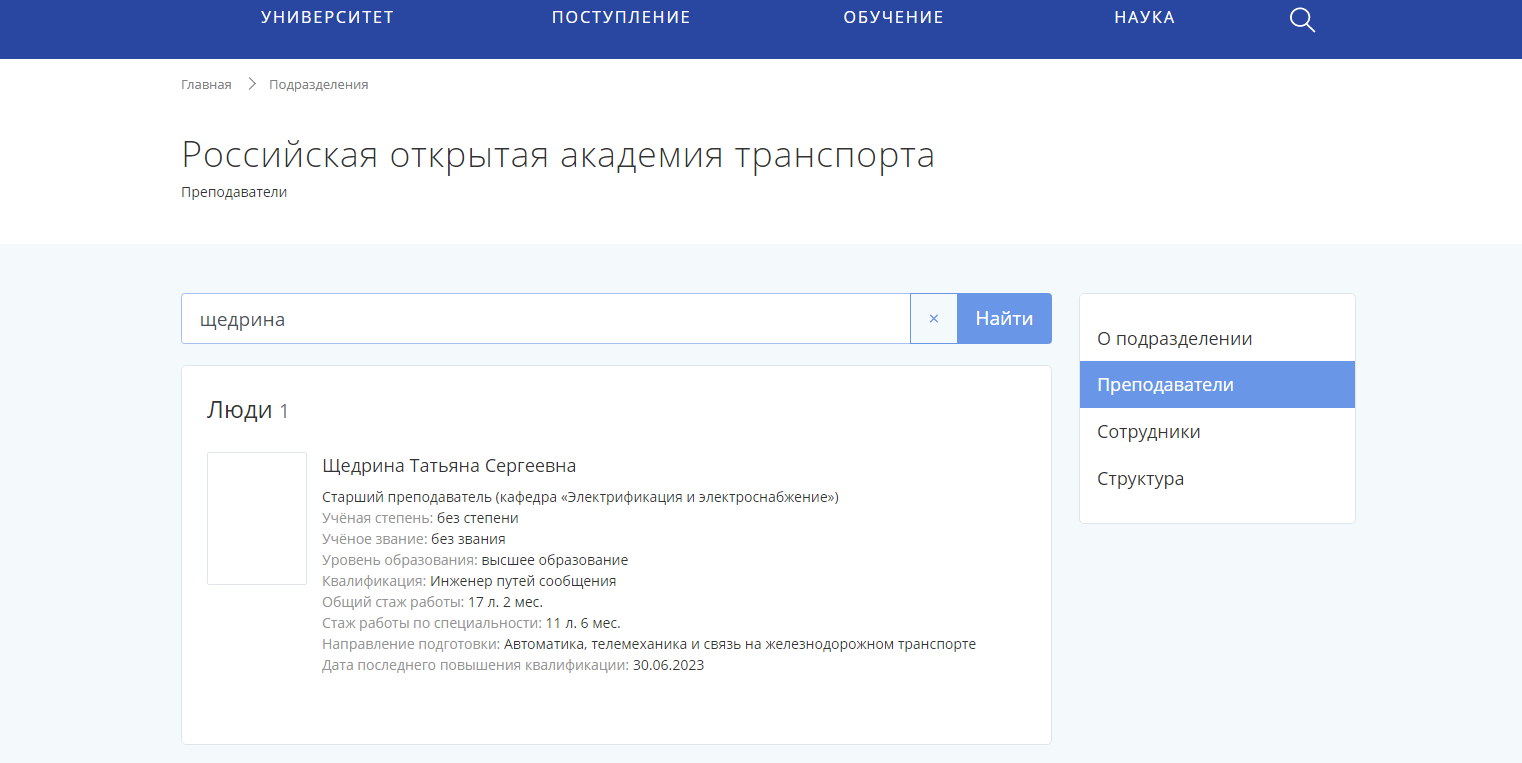Open the НАУКА menu
Image resolution: width=1522 pixels, height=763 pixels.
coord(1145,17)
